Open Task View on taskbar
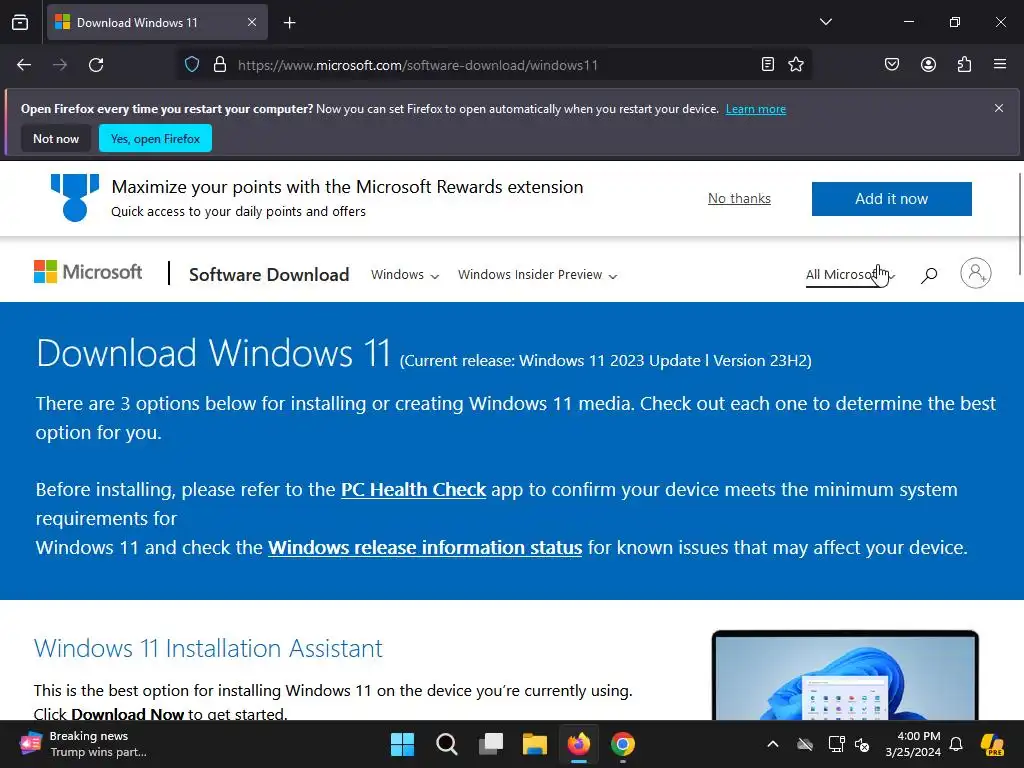This screenshot has width=1024, height=768. pyautogui.click(x=490, y=744)
